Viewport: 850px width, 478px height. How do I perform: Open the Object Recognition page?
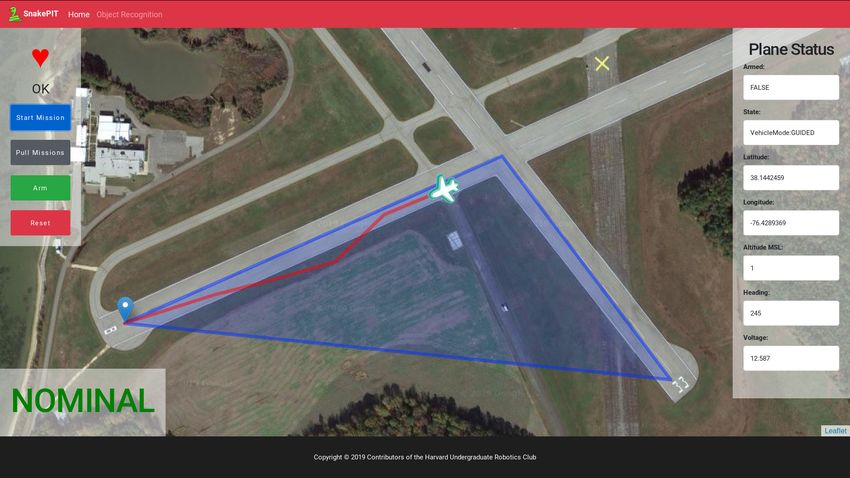click(129, 15)
